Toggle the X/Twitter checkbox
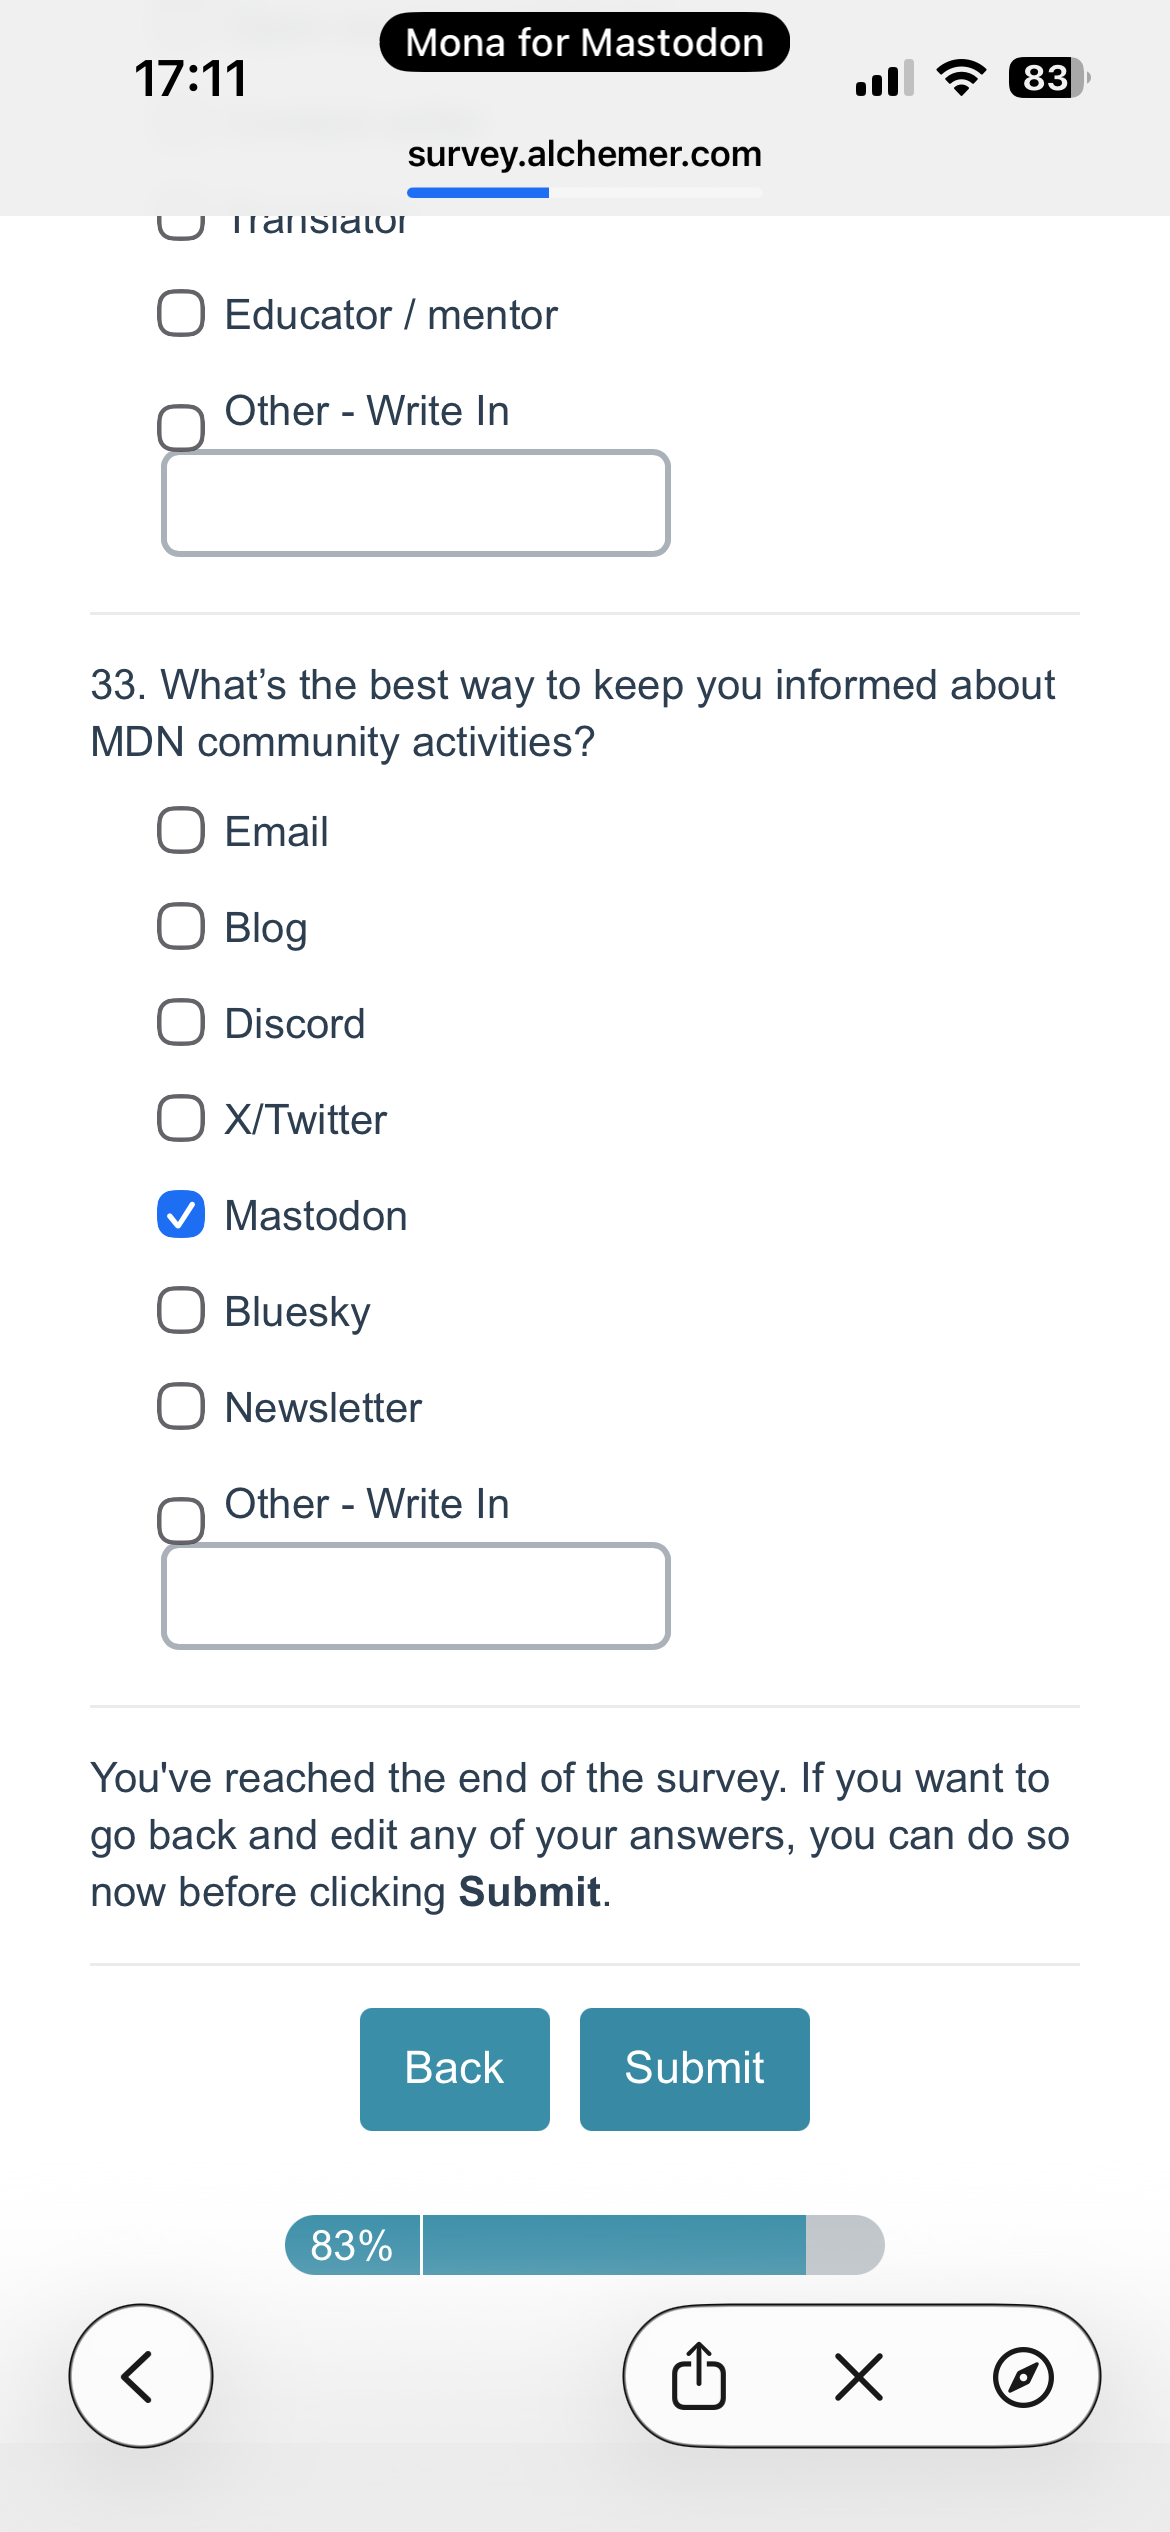Image resolution: width=1170 pixels, height=2532 pixels. [181, 1119]
